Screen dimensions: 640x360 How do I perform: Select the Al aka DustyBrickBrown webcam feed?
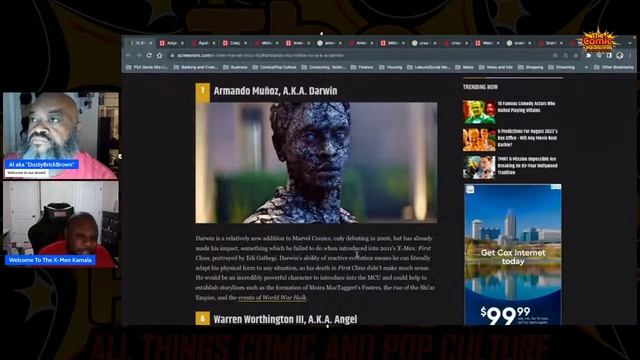[x=61, y=136]
